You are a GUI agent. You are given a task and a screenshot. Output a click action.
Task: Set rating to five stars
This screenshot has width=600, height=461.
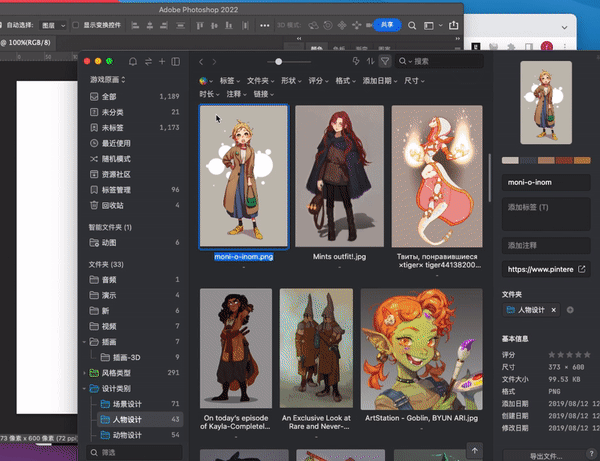coord(587,355)
